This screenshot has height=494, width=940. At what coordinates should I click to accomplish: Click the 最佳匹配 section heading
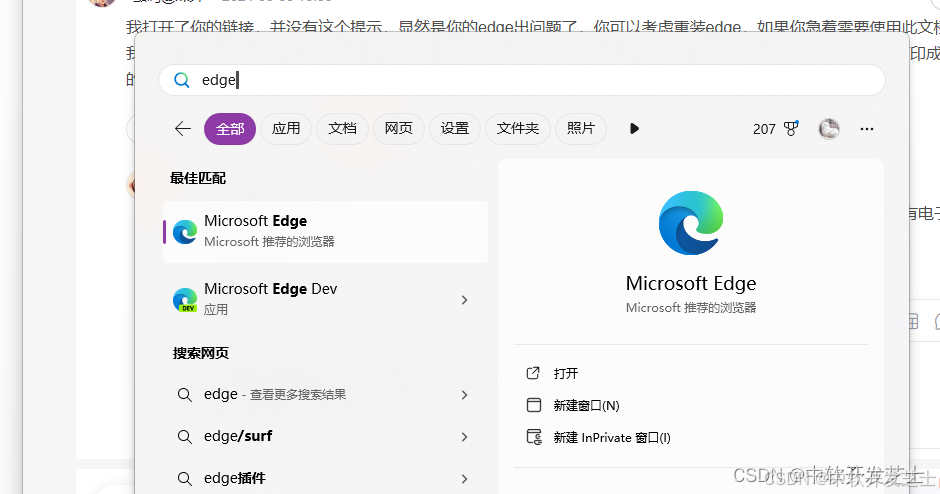click(x=198, y=178)
